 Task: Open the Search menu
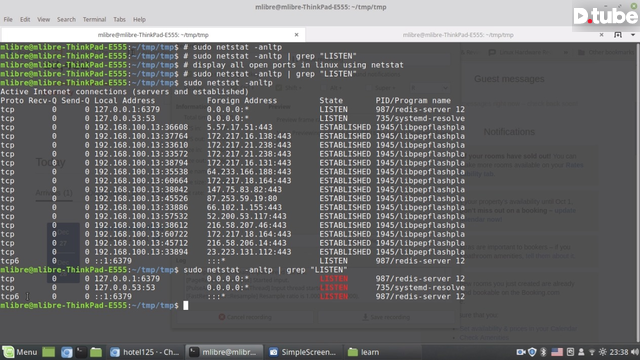click(66, 19)
